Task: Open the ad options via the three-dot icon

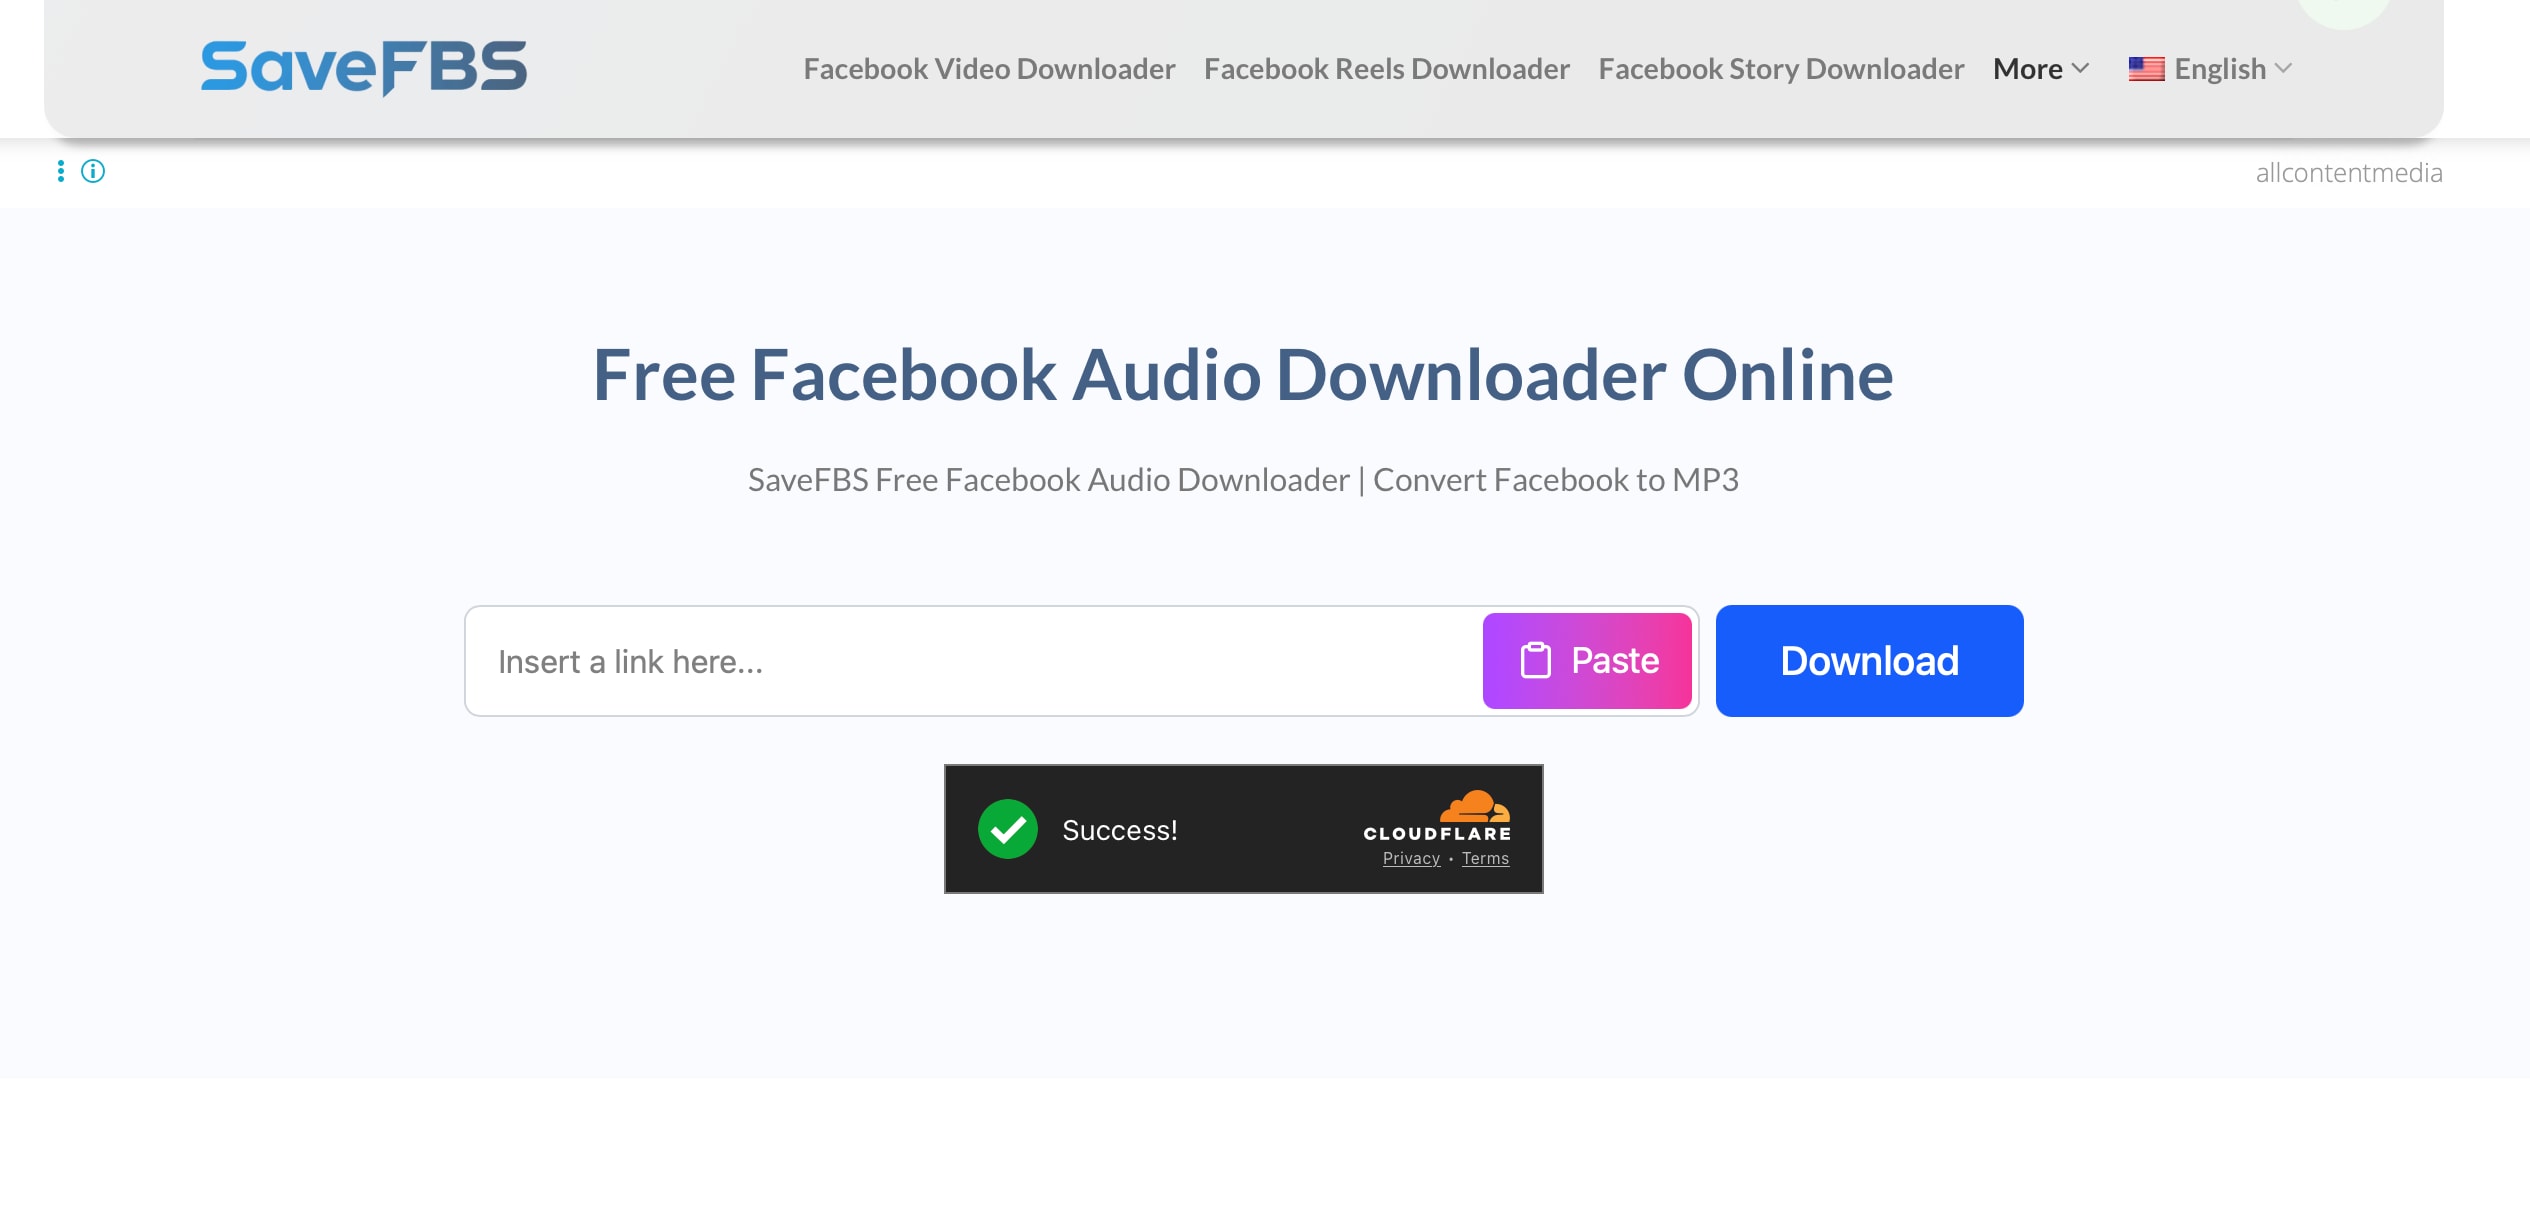Action: (61, 171)
